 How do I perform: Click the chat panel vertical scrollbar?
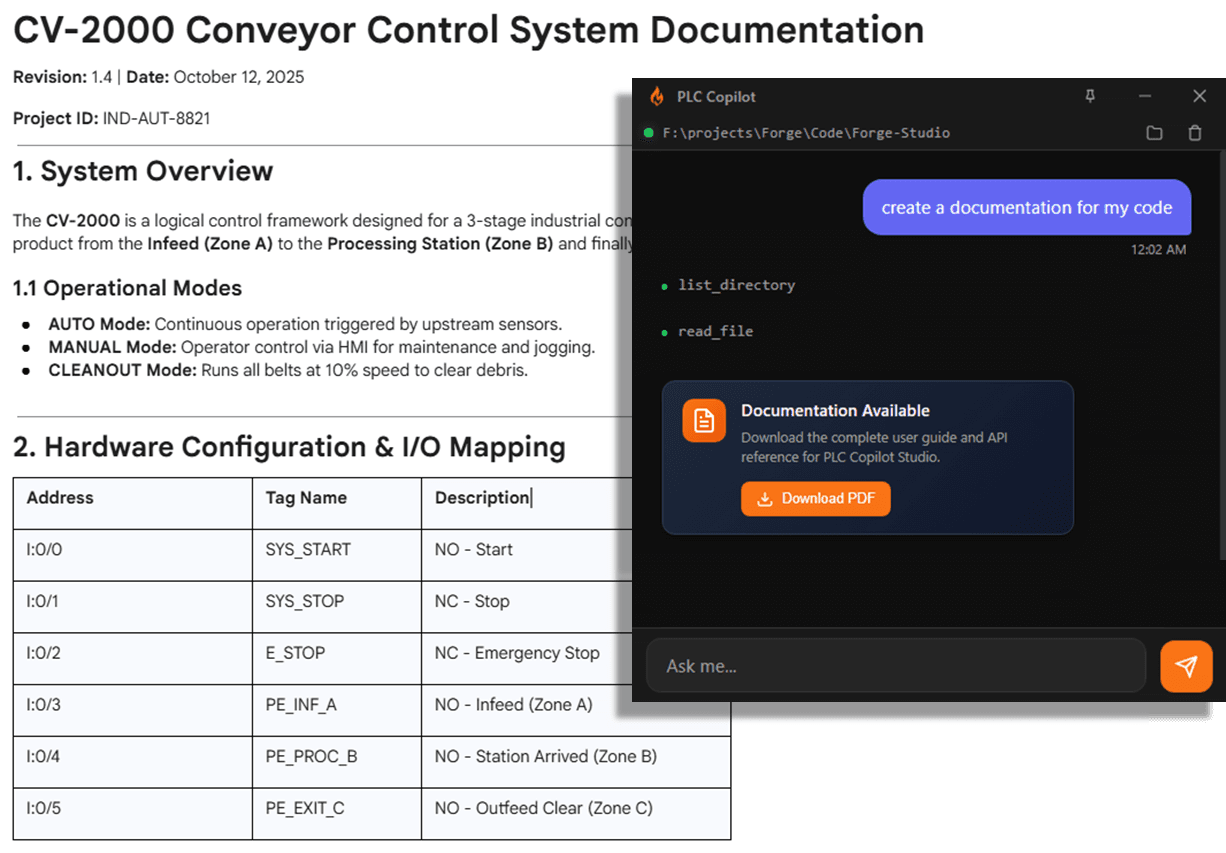coord(1220,355)
